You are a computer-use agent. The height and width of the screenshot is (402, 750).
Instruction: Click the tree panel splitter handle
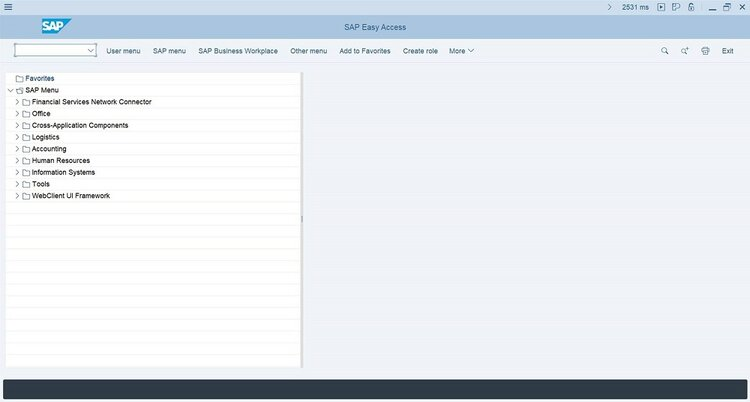tap(302, 219)
